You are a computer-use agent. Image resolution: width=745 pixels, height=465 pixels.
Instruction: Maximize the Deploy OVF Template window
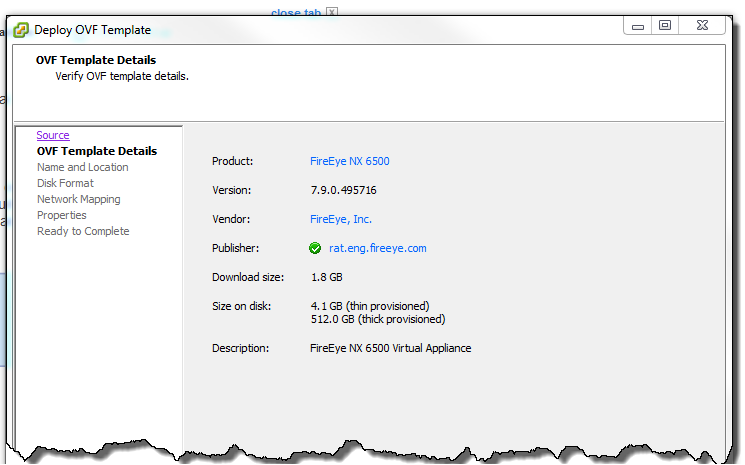pos(665,25)
